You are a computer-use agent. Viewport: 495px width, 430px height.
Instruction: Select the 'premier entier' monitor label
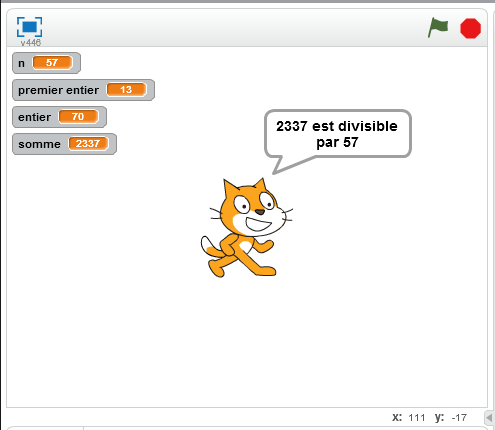pos(58,90)
